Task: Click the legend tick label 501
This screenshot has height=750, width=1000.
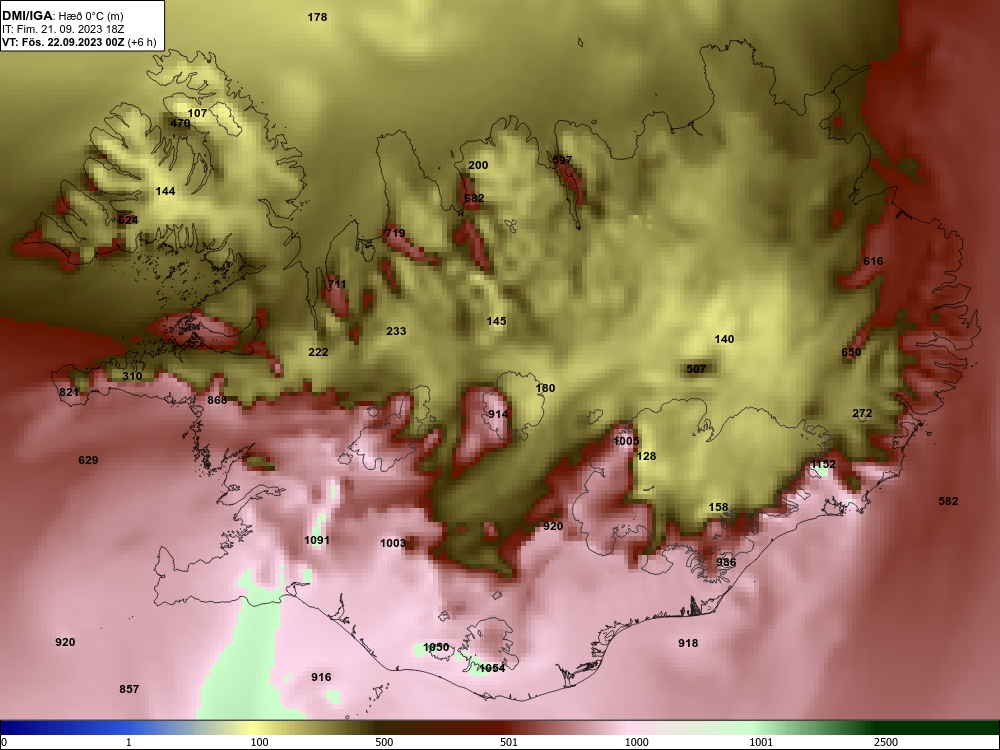Action: pos(509,743)
